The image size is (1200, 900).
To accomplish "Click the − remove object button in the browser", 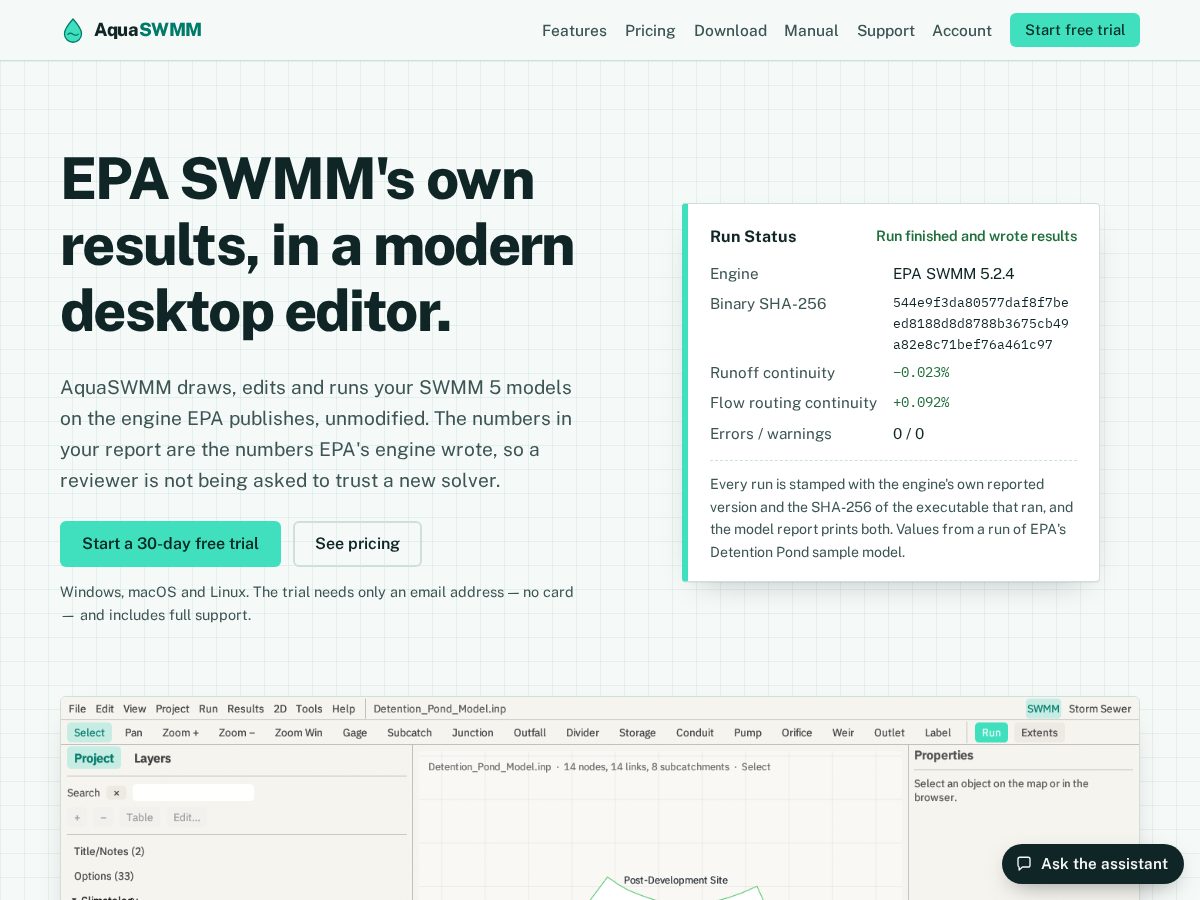I will click(103, 817).
